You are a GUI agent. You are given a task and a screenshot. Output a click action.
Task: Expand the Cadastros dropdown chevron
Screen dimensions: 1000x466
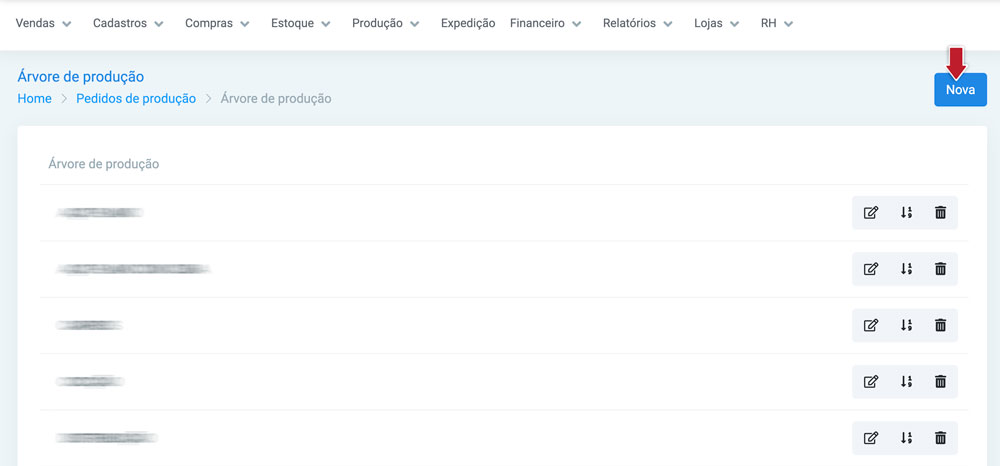159,24
